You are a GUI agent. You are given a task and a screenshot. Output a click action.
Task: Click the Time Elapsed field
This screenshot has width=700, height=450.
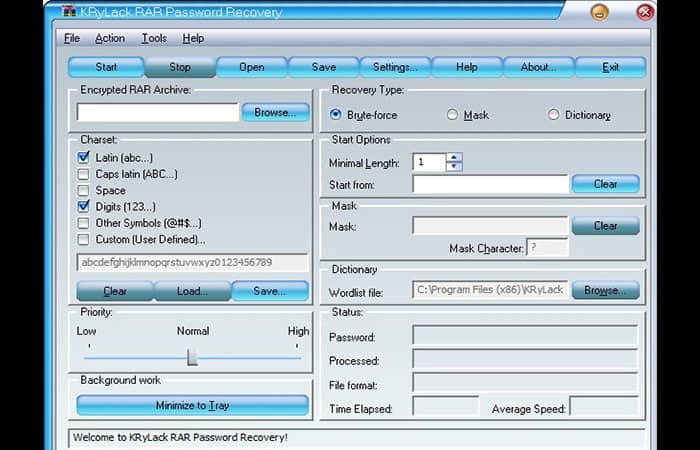coord(446,407)
